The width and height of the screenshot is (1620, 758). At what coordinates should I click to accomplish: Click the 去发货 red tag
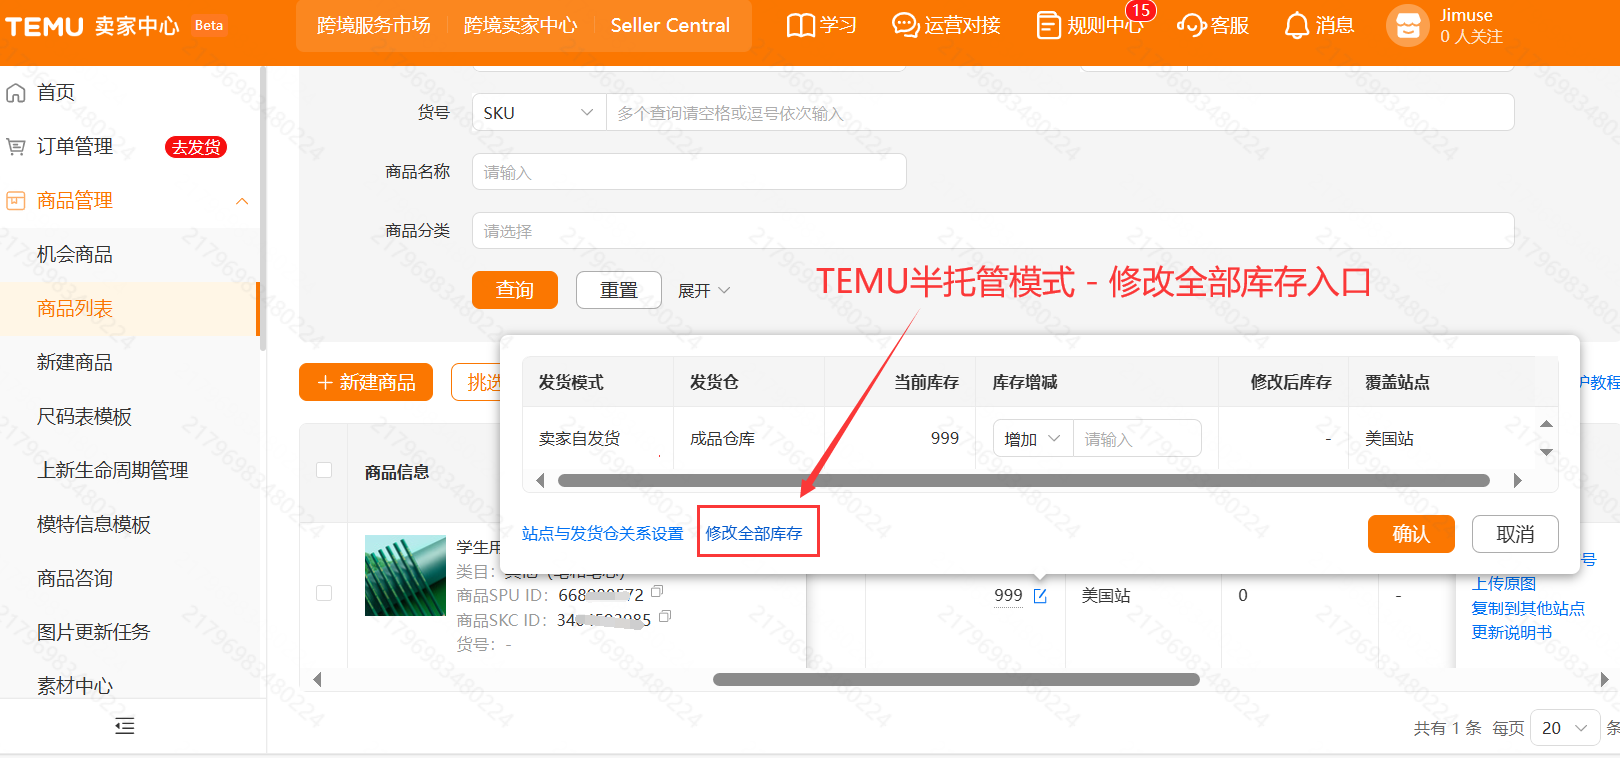(x=196, y=147)
